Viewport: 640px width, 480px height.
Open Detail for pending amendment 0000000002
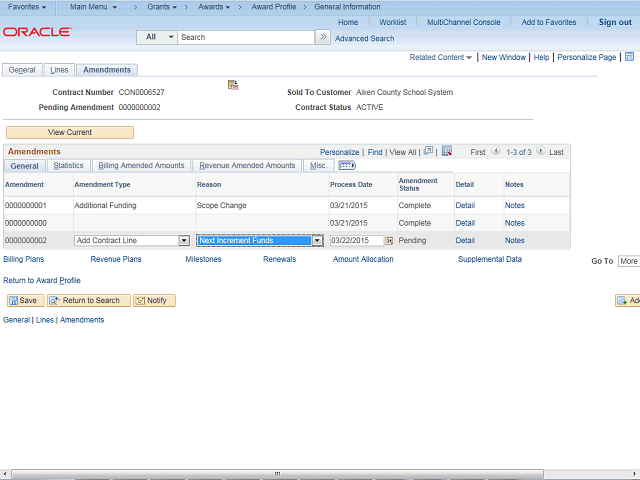point(465,240)
